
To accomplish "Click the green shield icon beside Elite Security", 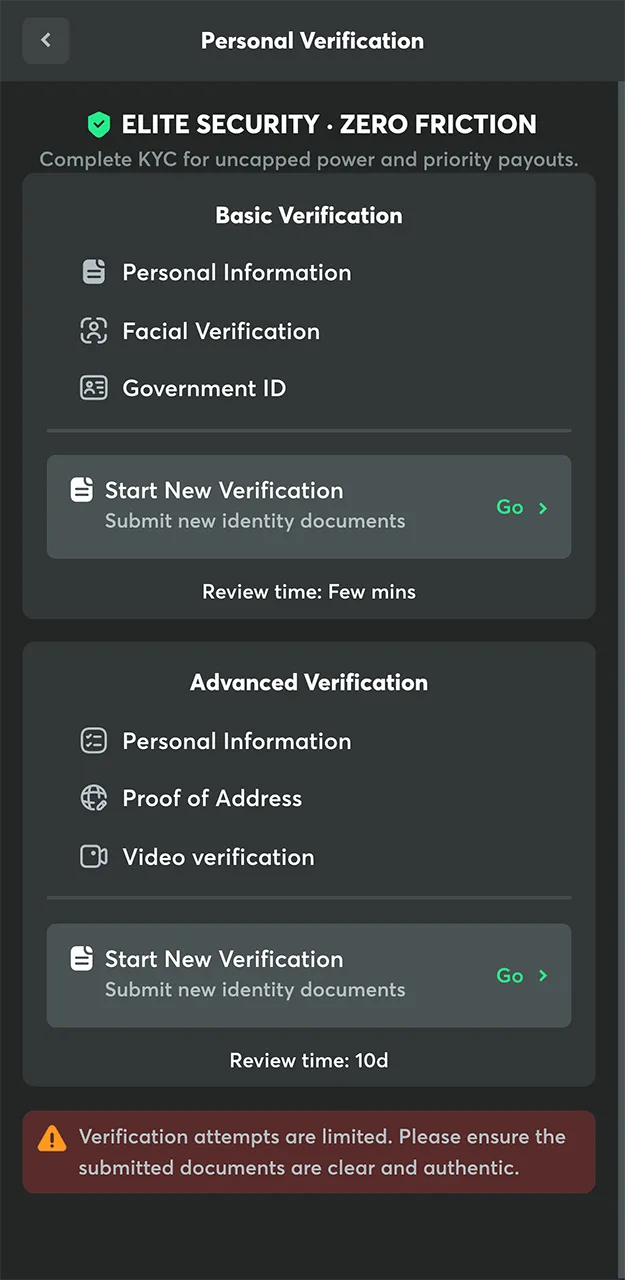I will 98,125.
